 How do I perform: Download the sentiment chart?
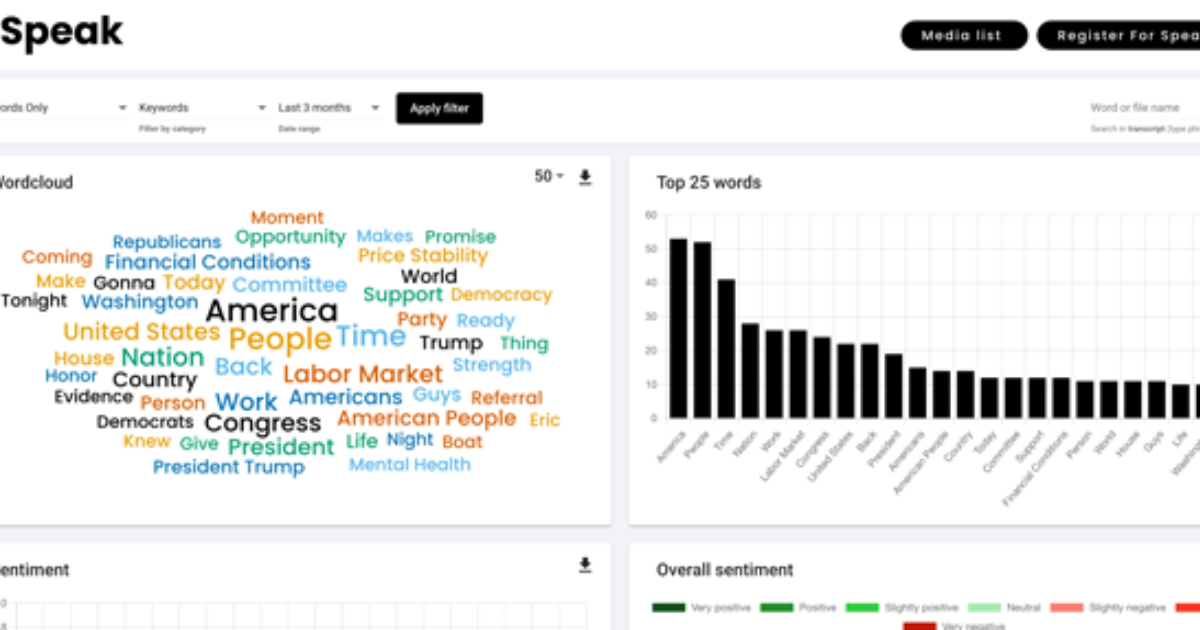tap(586, 565)
